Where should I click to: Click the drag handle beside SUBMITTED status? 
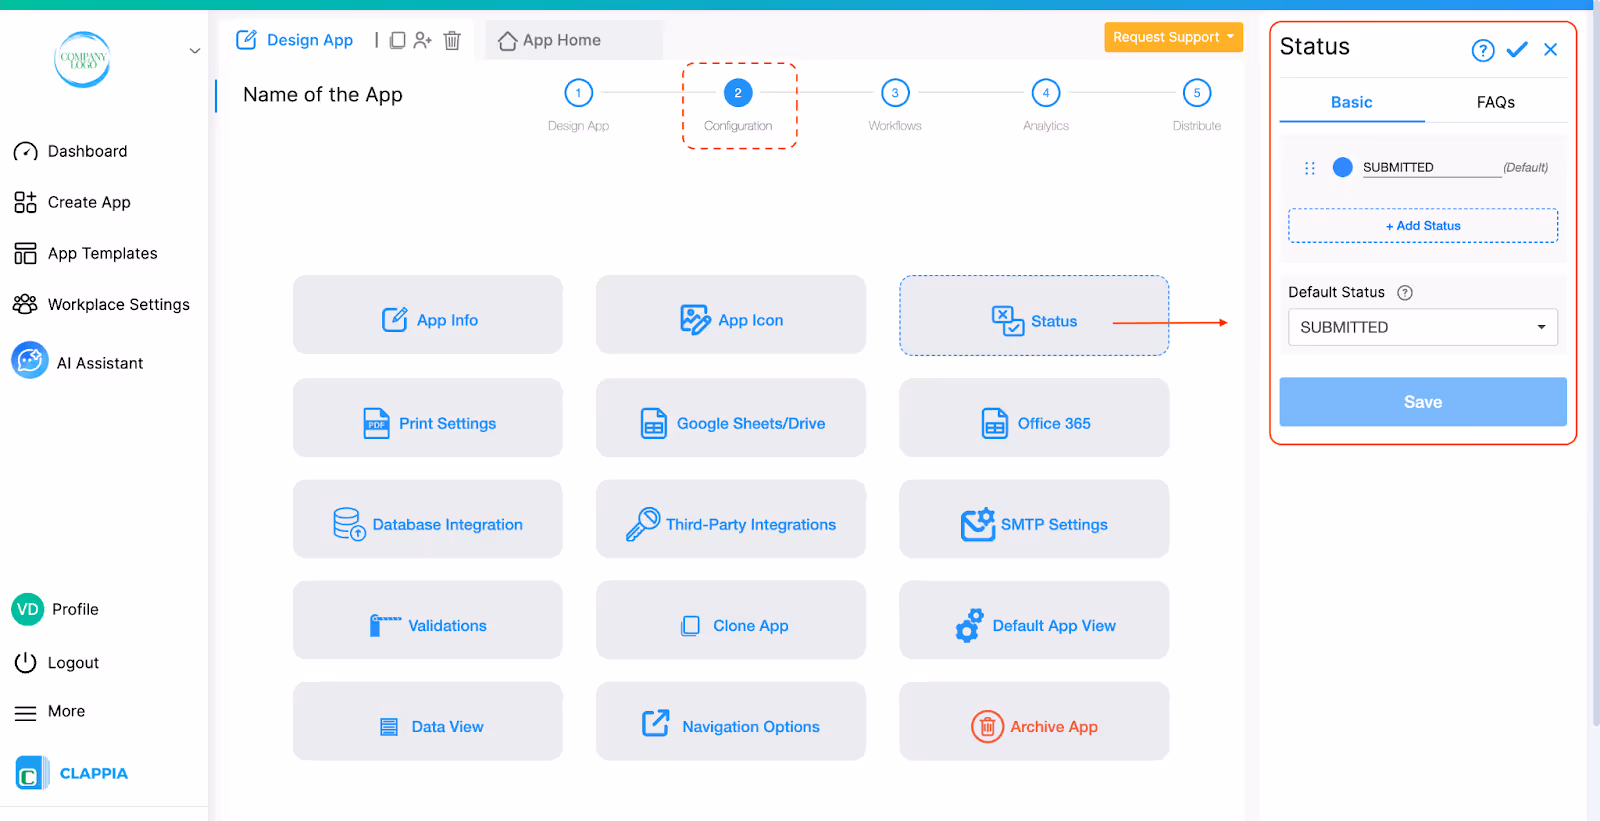pyautogui.click(x=1310, y=168)
